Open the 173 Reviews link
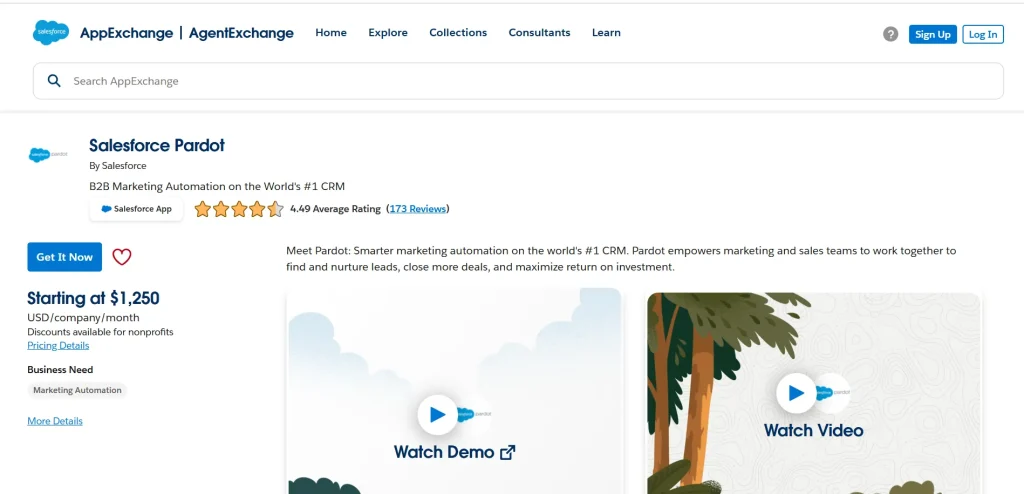This screenshot has width=1024, height=494. click(417, 209)
